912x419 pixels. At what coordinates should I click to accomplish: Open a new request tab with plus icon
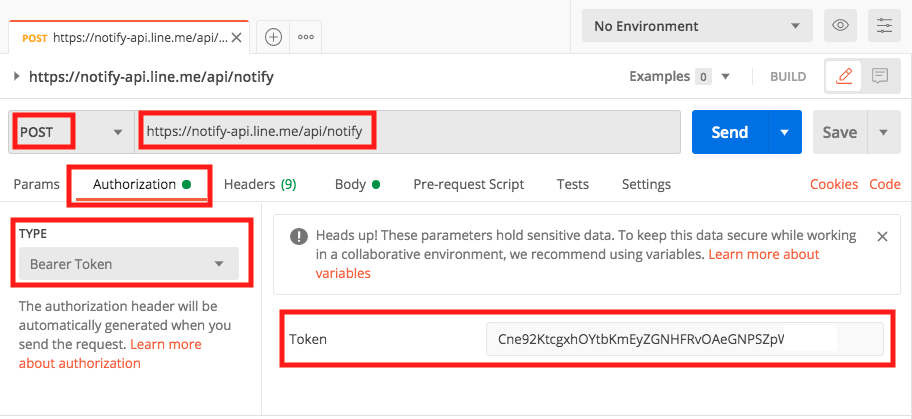click(273, 36)
